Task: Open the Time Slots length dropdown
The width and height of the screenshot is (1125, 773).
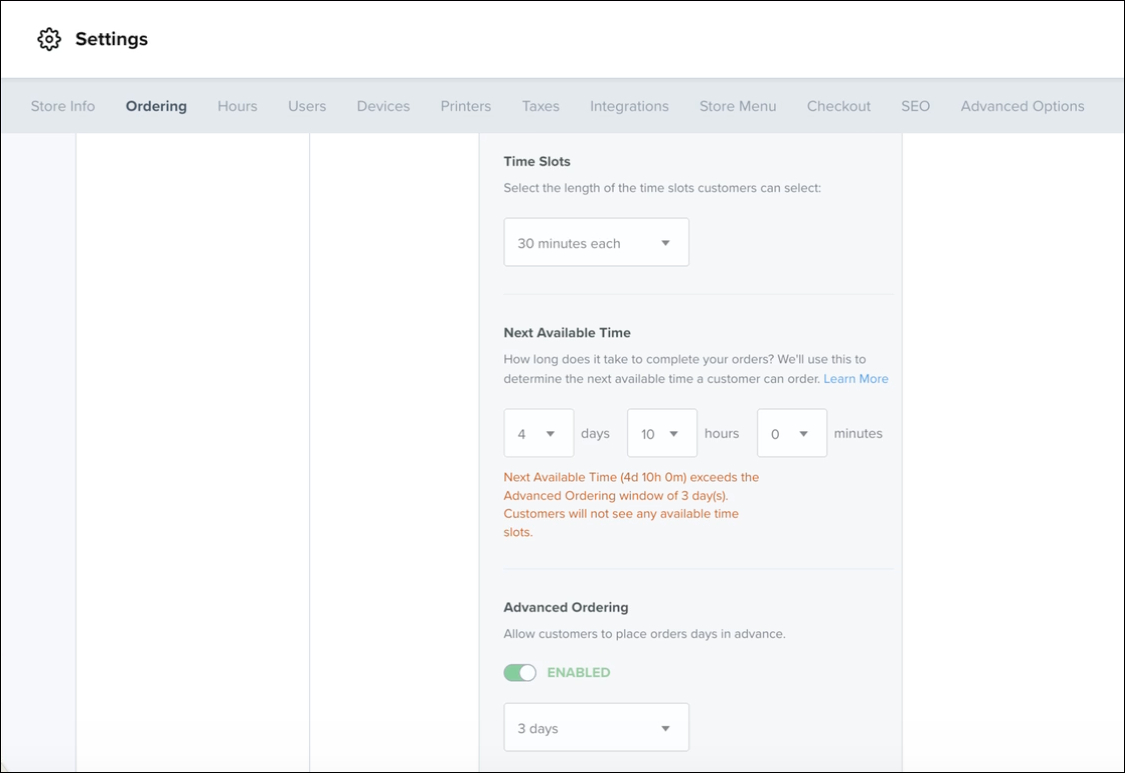Action: pos(596,243)
